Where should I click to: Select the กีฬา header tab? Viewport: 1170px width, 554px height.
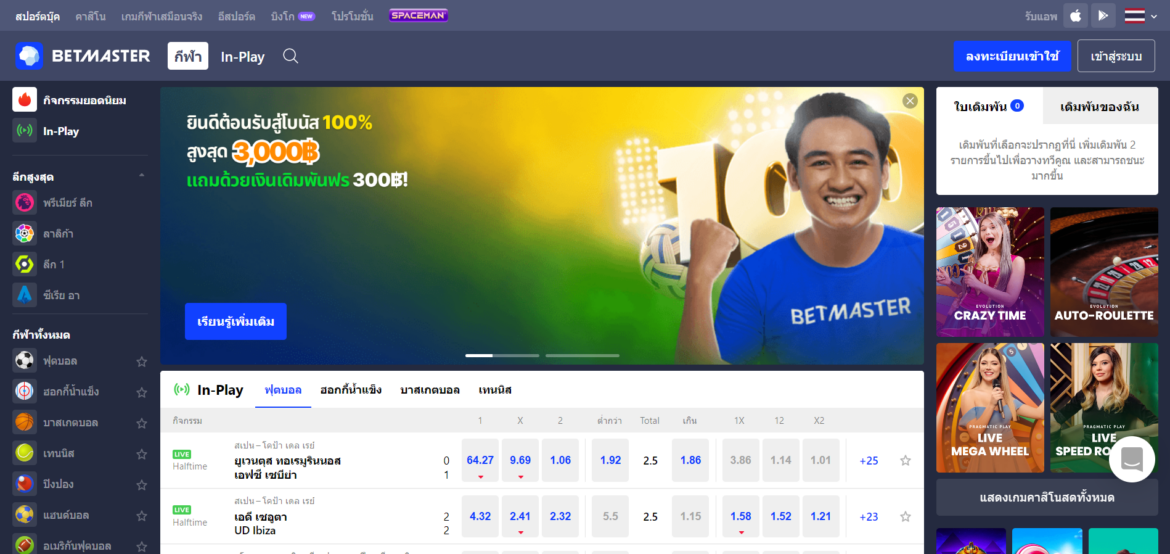click(188, 56)
